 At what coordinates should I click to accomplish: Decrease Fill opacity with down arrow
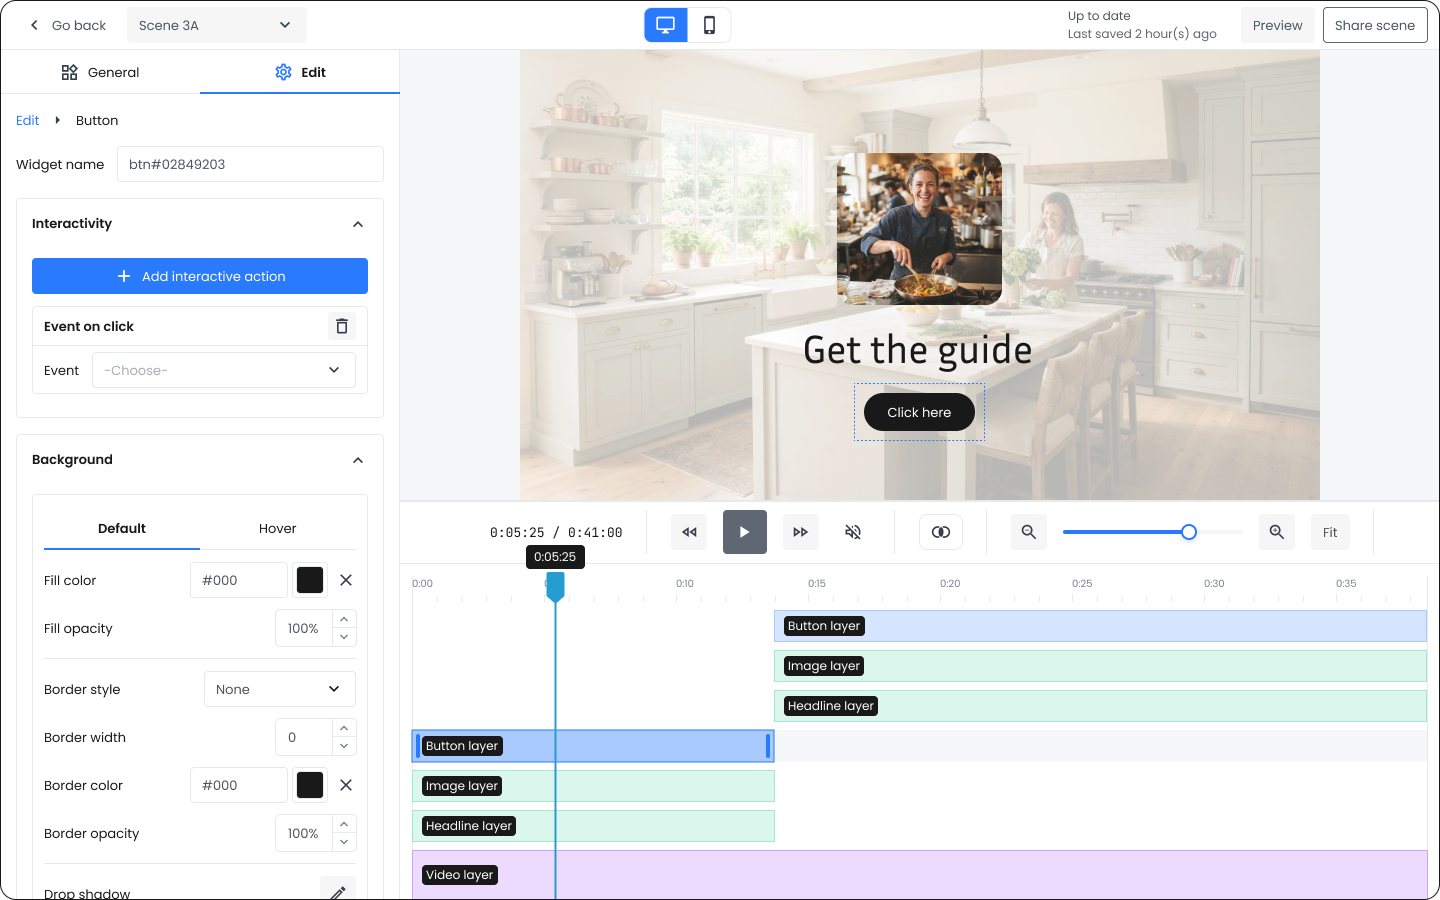344,637
